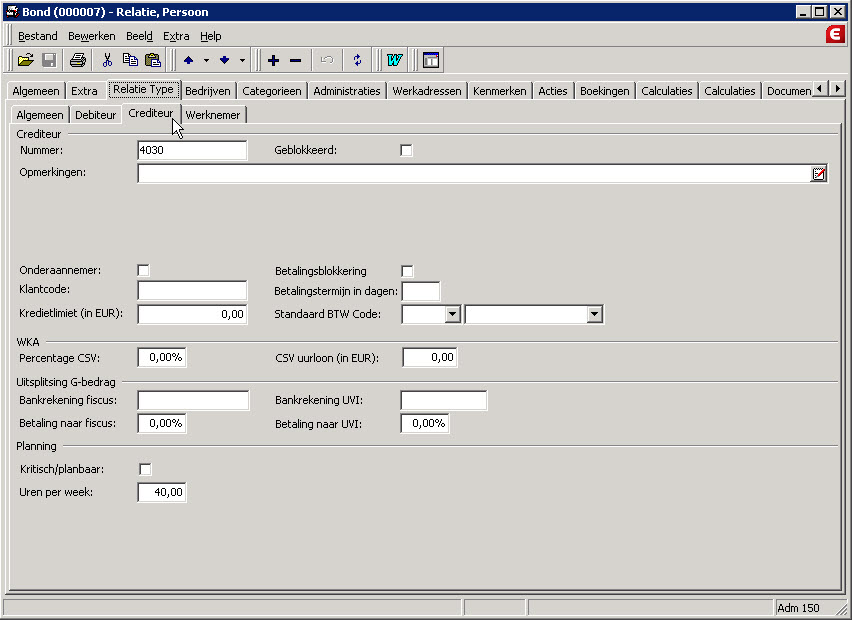Click the Percentage CSV field
The image size is (852, 620).
pos(162,358)
